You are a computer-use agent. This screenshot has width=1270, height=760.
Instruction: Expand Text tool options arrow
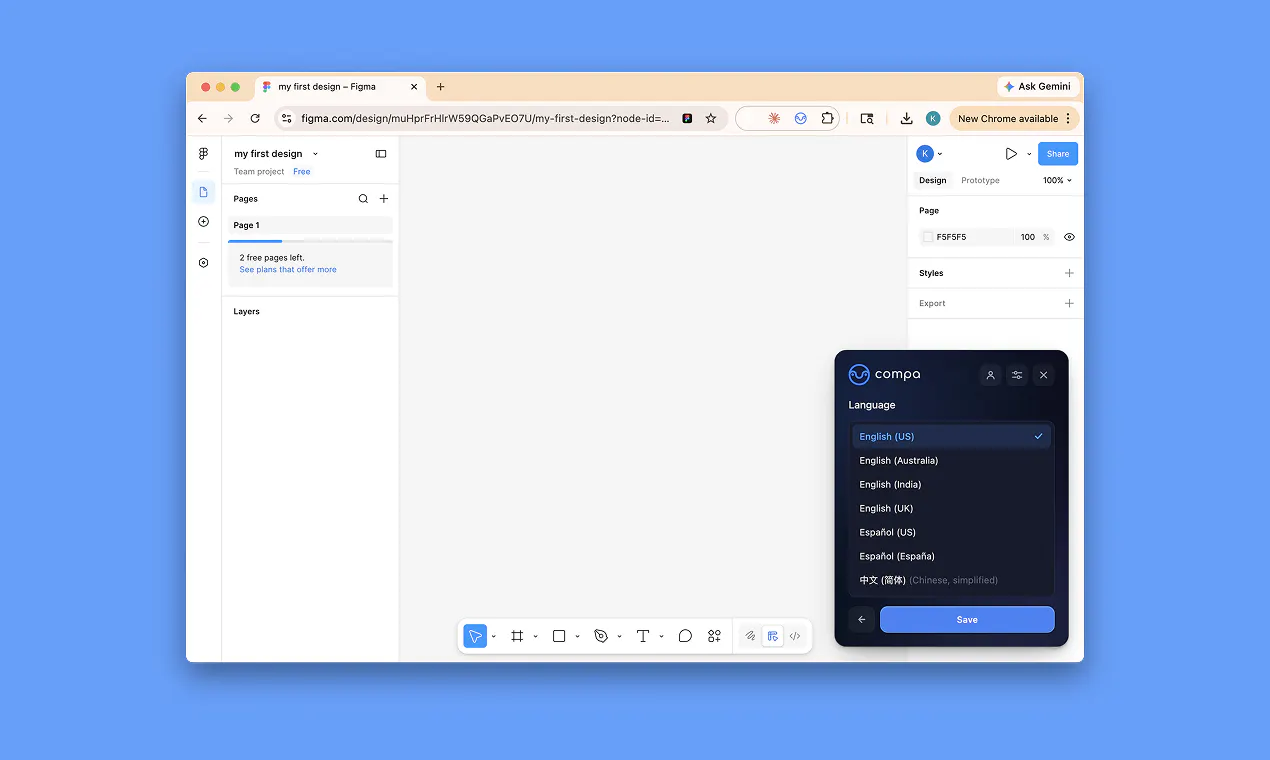(x=662, y=637)
